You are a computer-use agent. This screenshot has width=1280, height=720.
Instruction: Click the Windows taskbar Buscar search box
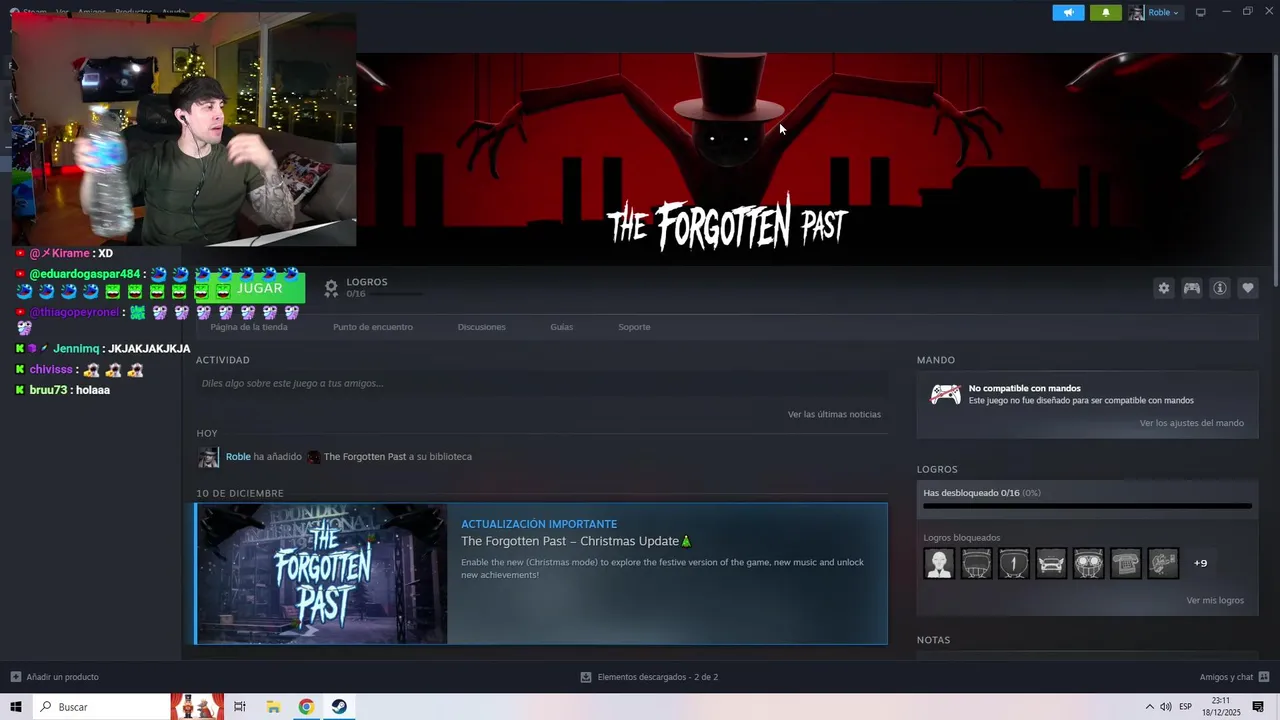click(x=100, y=707)
